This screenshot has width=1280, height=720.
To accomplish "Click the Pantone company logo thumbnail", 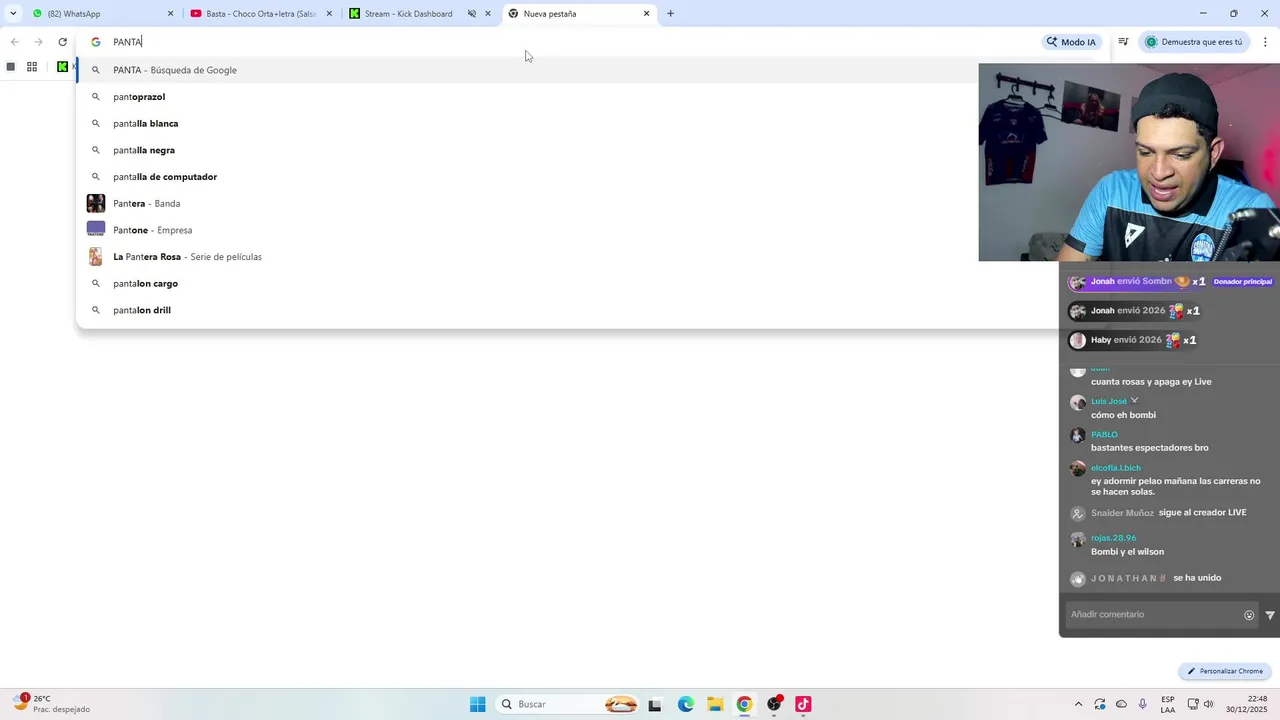I will (96, 230).
